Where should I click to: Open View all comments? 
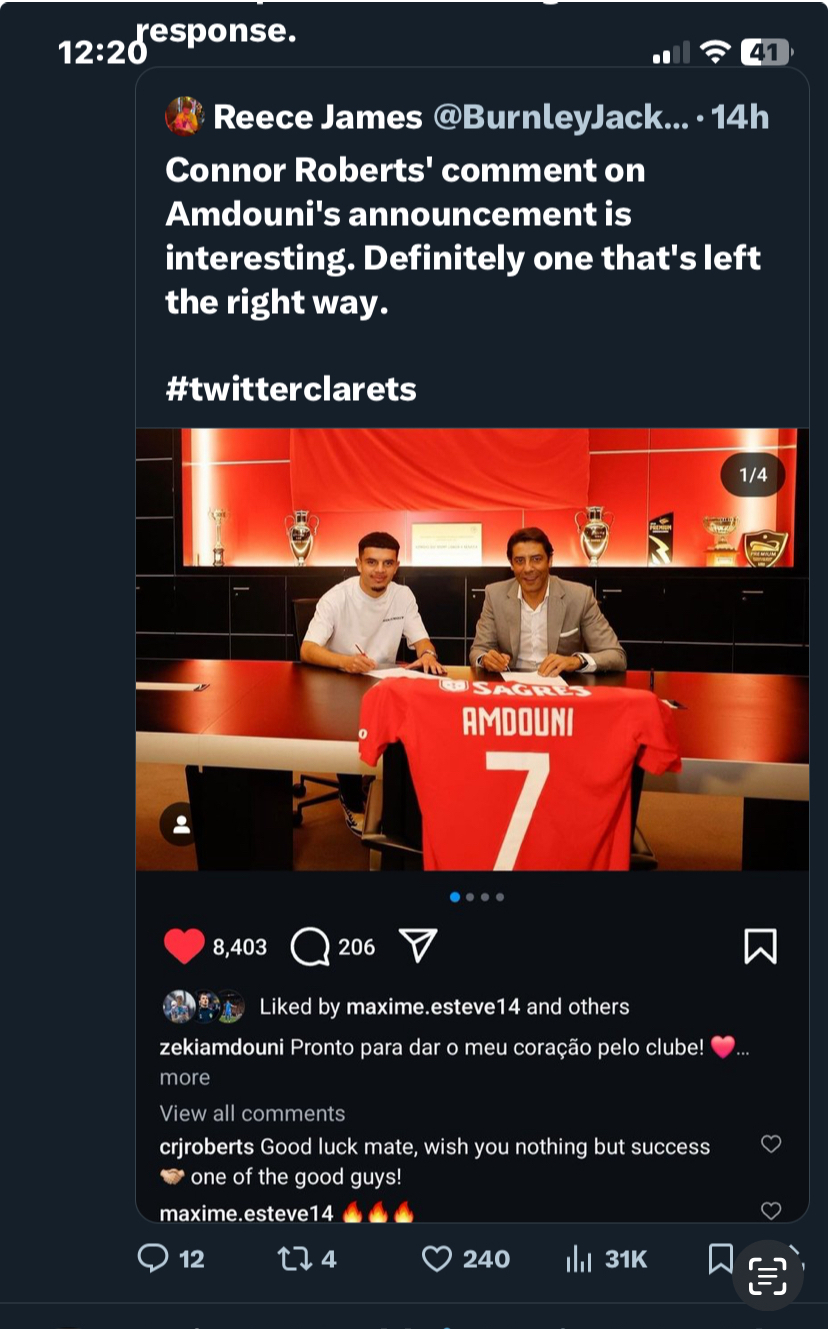coord(252,1113)
